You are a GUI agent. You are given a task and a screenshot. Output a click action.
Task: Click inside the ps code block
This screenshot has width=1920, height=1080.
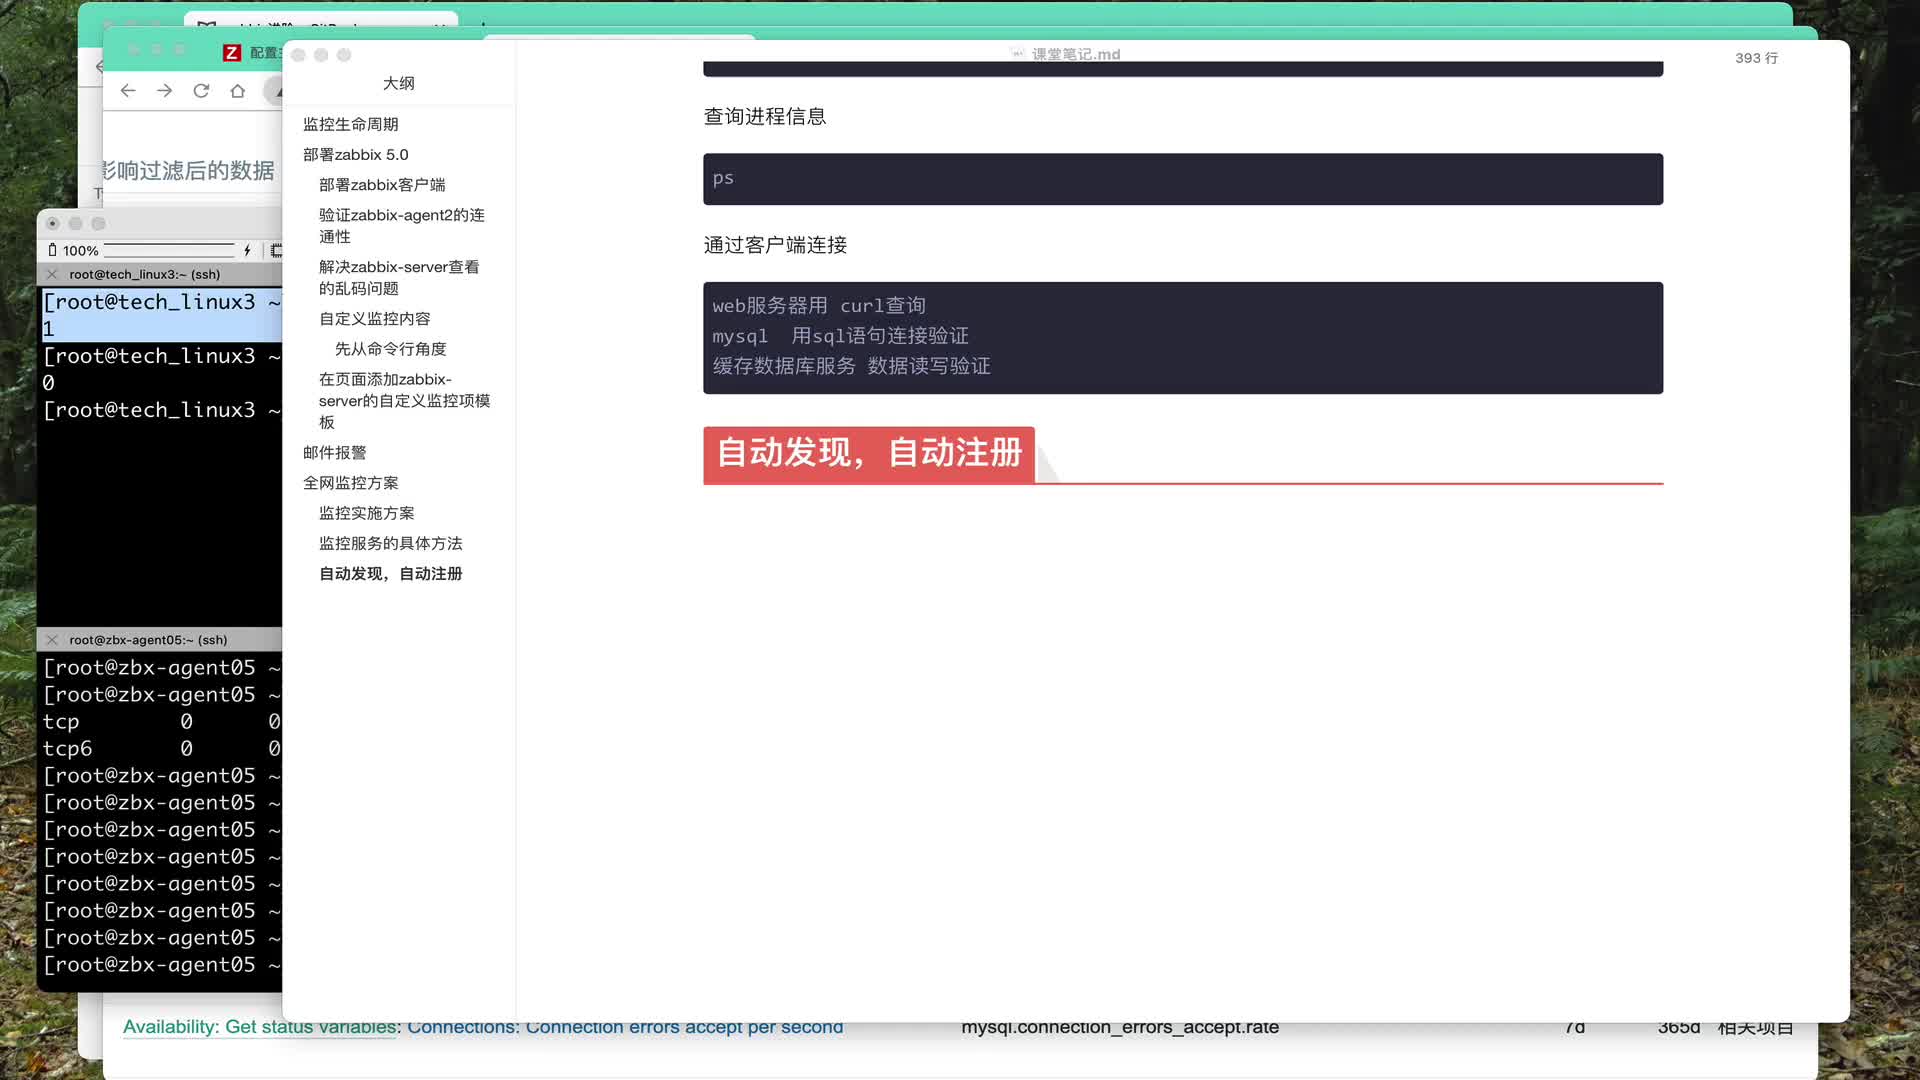point(1183,179)
